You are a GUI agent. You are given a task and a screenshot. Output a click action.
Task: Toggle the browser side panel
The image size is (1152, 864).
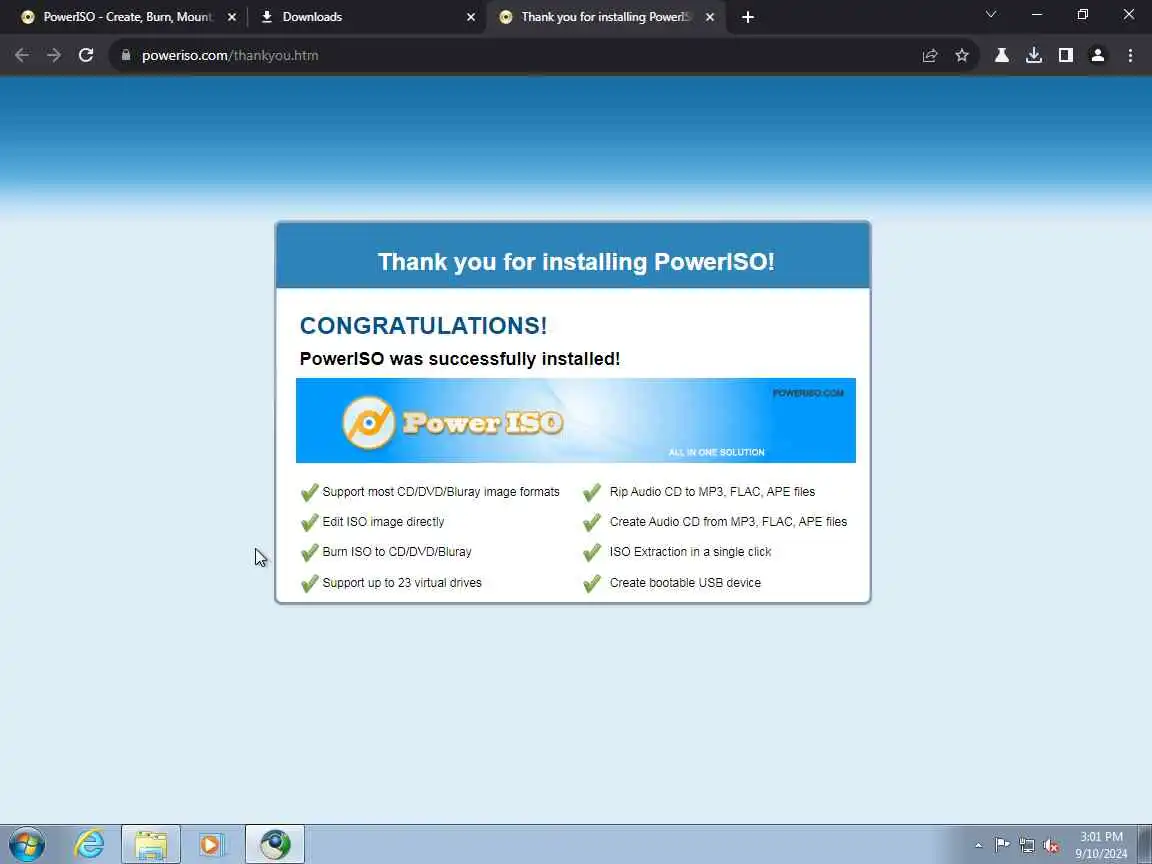(x=1066, y=55)
